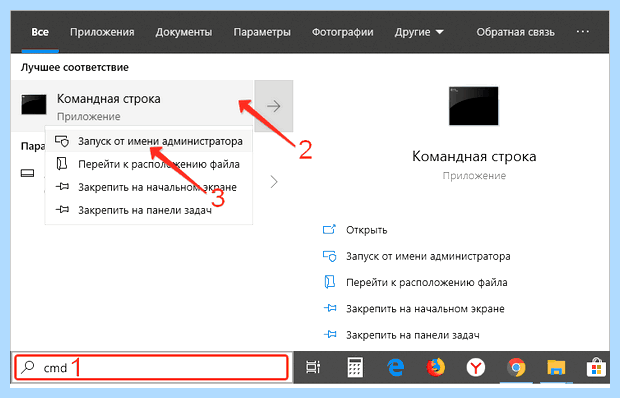Screen dimensions: 620x398
Task: Choose Закрепить на начальном экране in context menu
Action: pos(149,187)
